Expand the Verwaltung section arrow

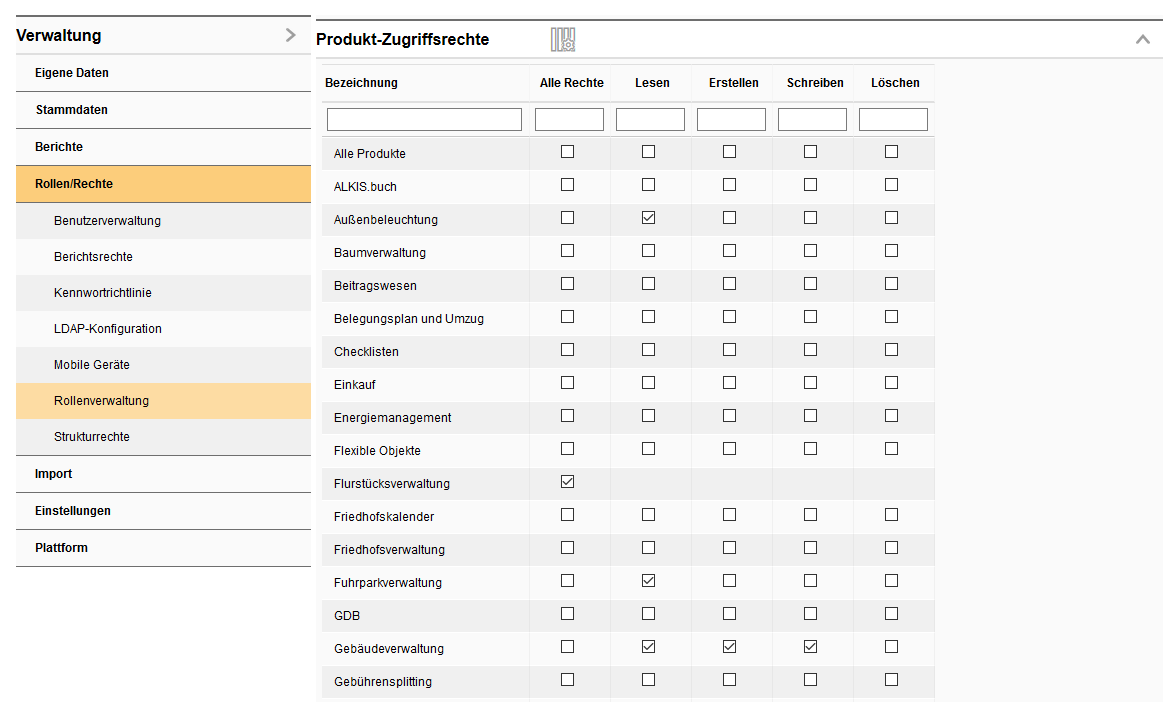tap(290, 34)
